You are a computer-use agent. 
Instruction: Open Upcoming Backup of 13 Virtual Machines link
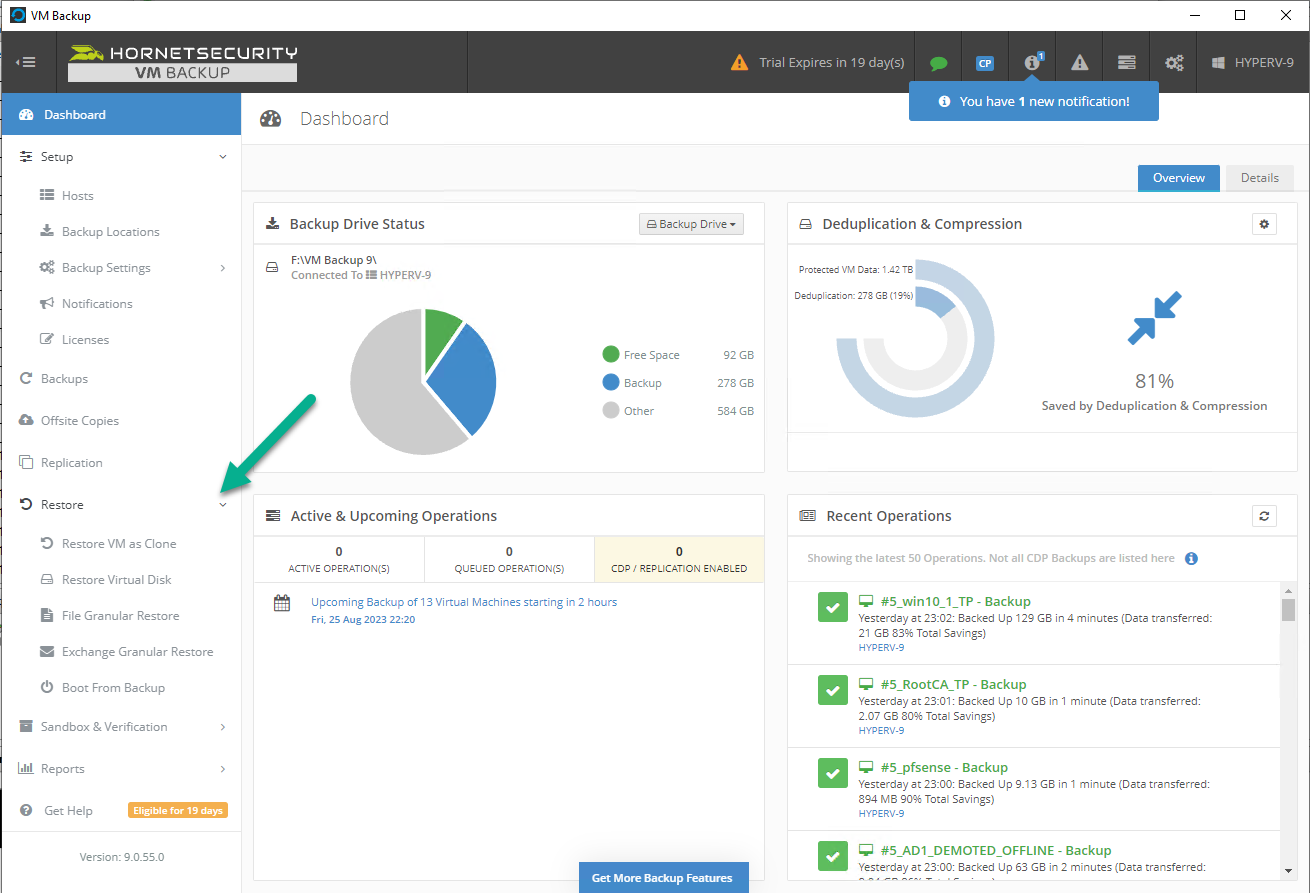464,602
